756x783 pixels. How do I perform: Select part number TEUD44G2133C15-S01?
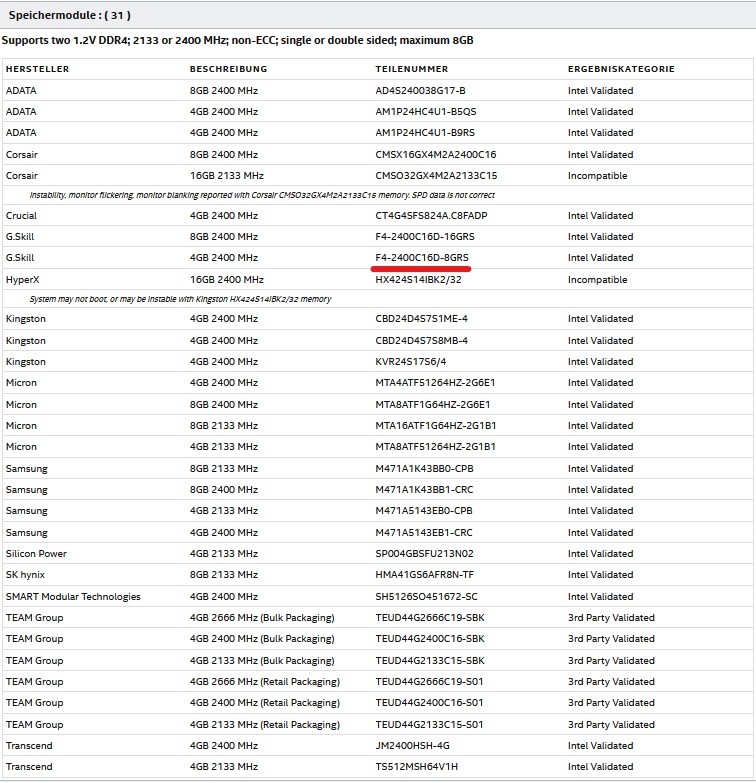coord(429,724)
